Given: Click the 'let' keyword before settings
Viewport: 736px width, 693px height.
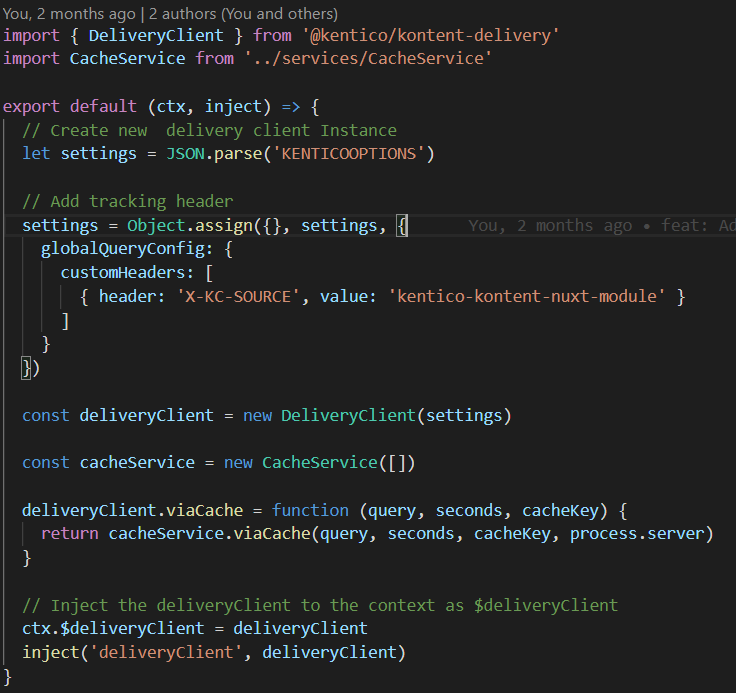Looking at the screenshot, I should click(36, 154).
